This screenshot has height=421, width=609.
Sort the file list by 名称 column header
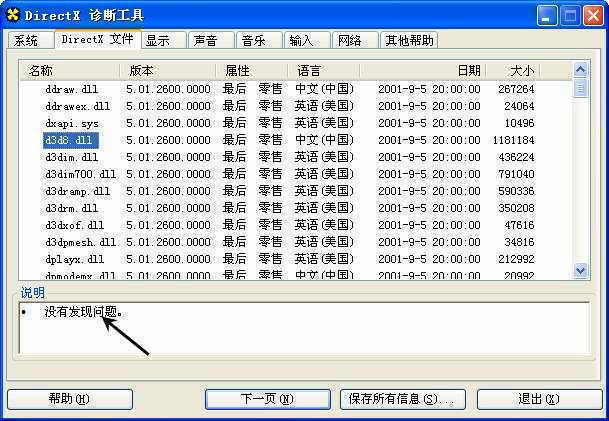pos(68,71)
